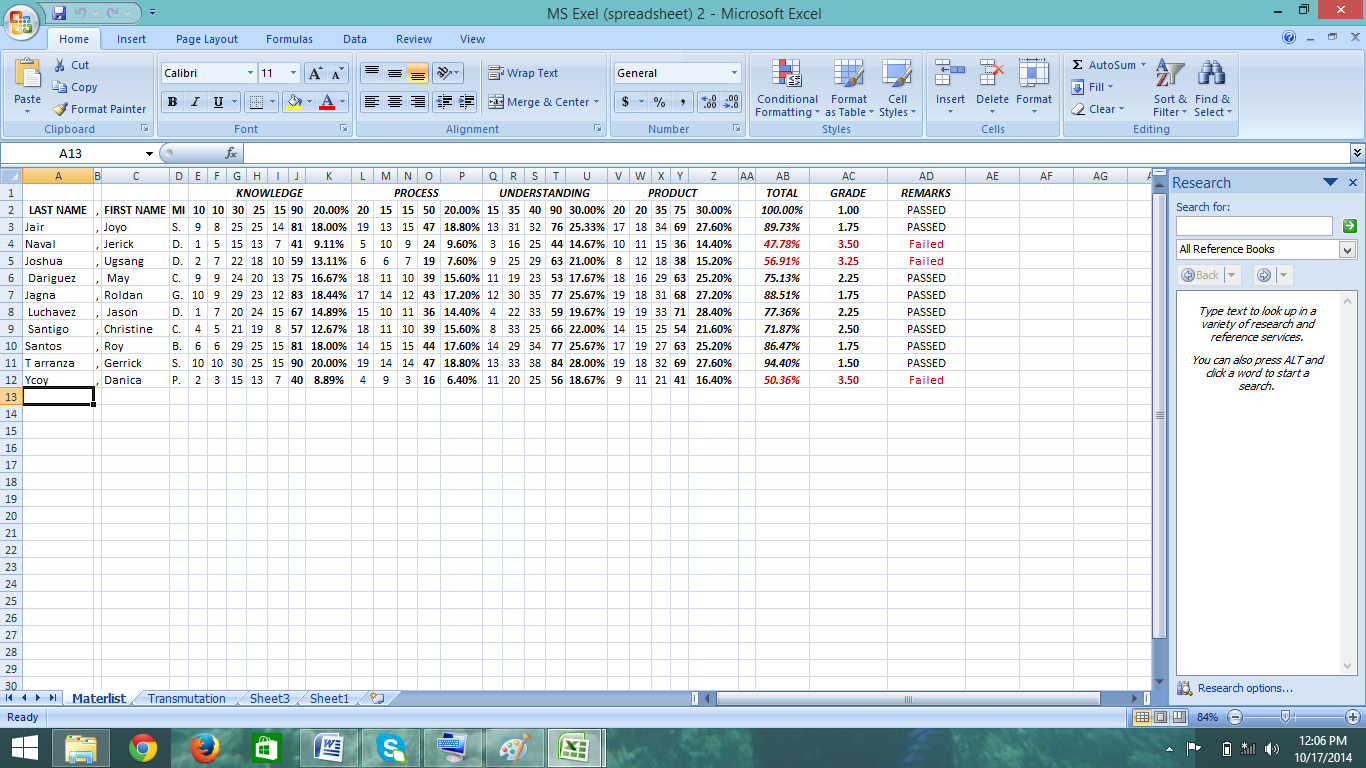
Task: Apply Bold formatting from Font group
Action: [172, 101]
